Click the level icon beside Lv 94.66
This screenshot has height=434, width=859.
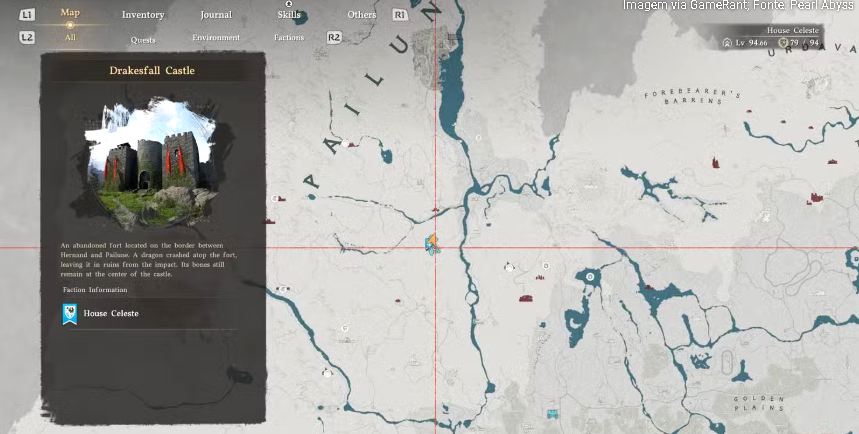[727, 43]
